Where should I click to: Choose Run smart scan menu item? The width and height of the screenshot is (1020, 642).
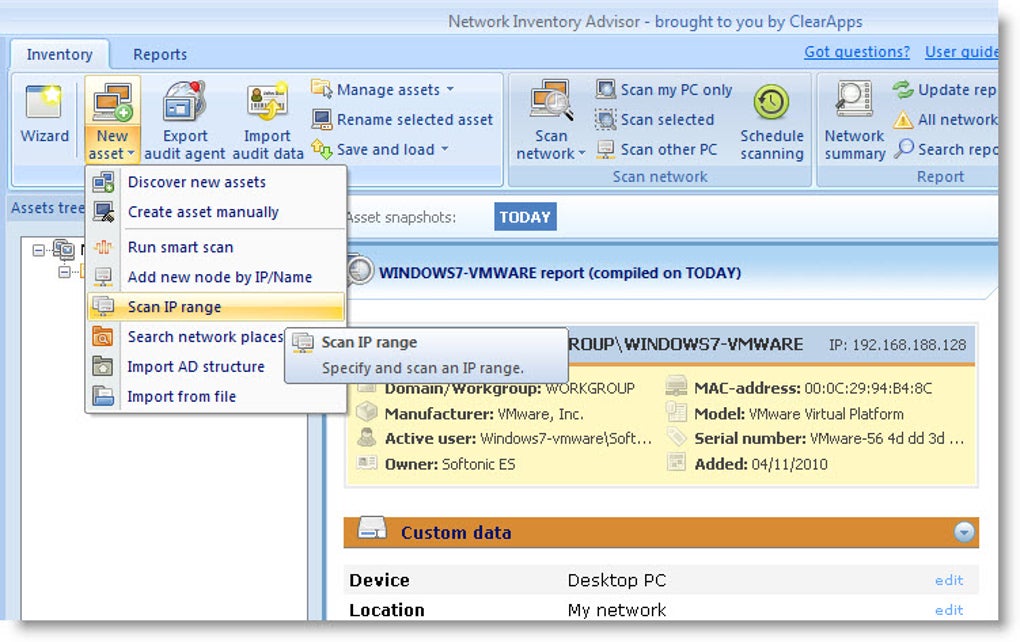[x=216, y=247]
